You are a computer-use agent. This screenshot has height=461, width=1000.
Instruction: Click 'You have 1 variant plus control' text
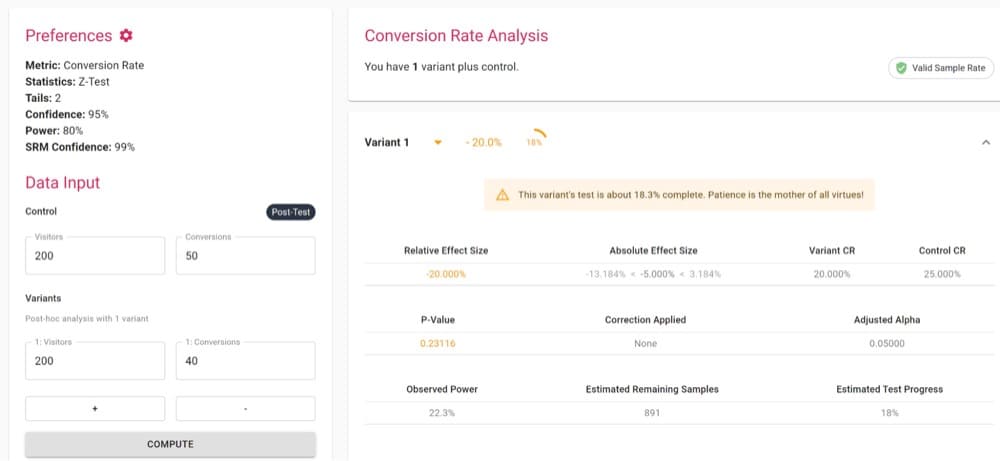click(x=442, y=66)
